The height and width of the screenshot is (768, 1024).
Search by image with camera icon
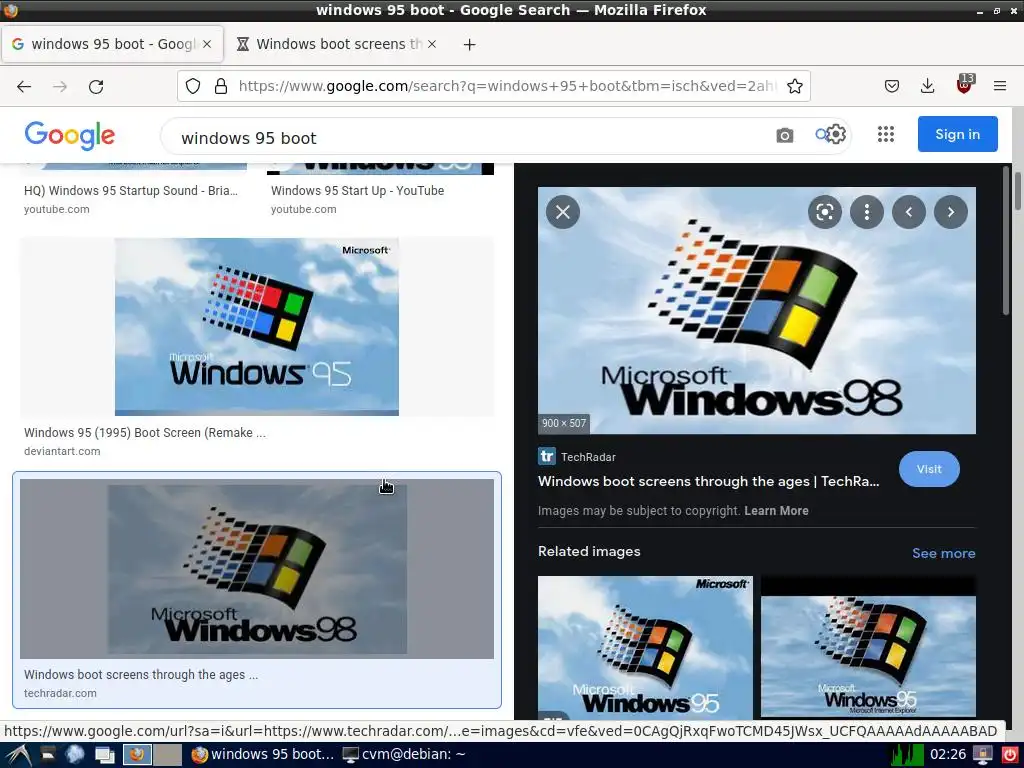785,135
